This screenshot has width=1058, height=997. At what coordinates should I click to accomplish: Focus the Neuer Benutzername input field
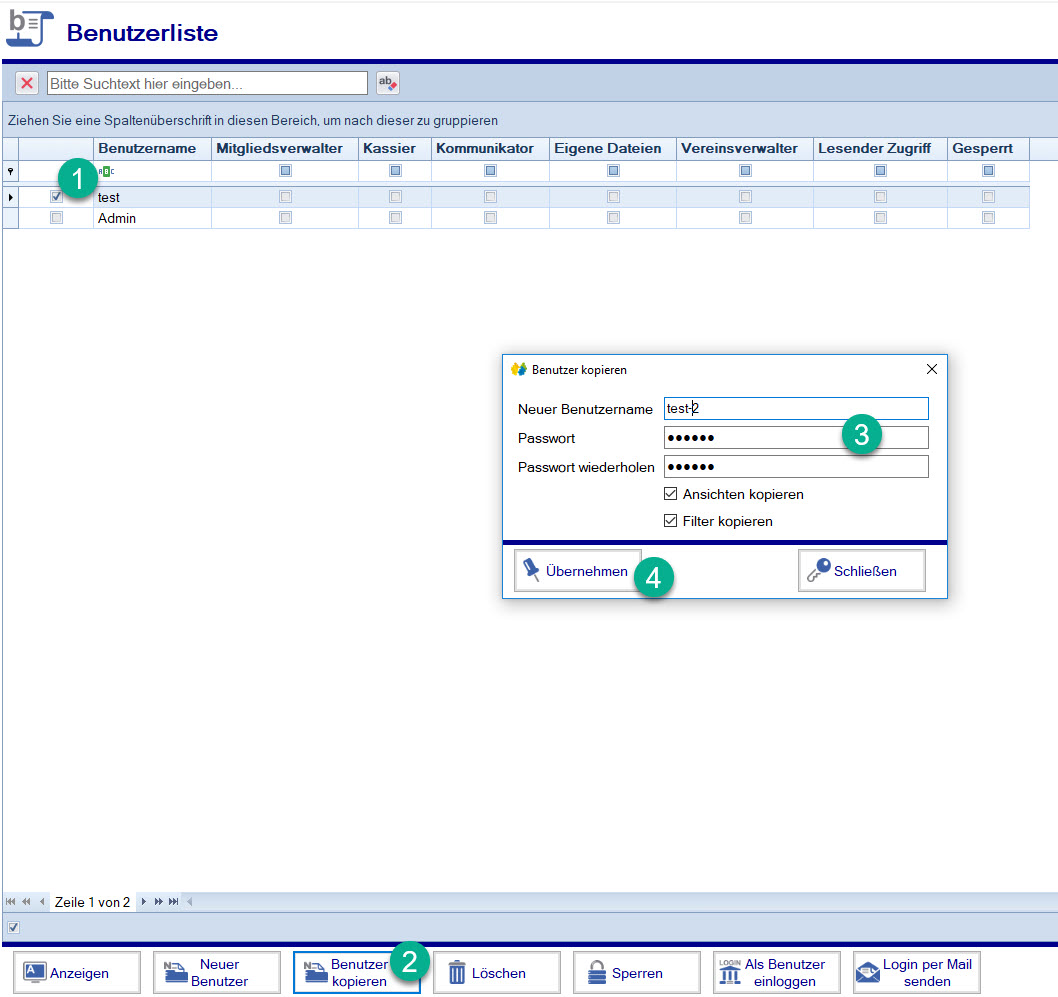click(x=796, y=408)
